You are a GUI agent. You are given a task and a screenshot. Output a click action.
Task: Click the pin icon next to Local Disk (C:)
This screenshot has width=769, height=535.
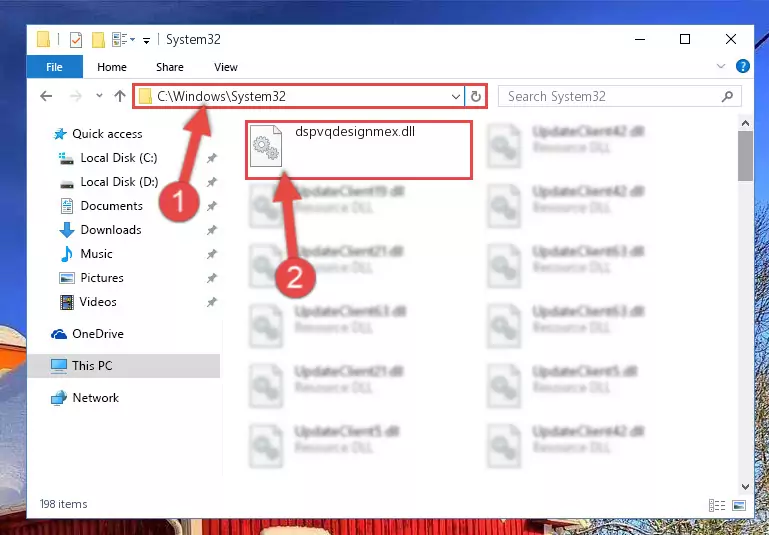click(x=212, y=158)
